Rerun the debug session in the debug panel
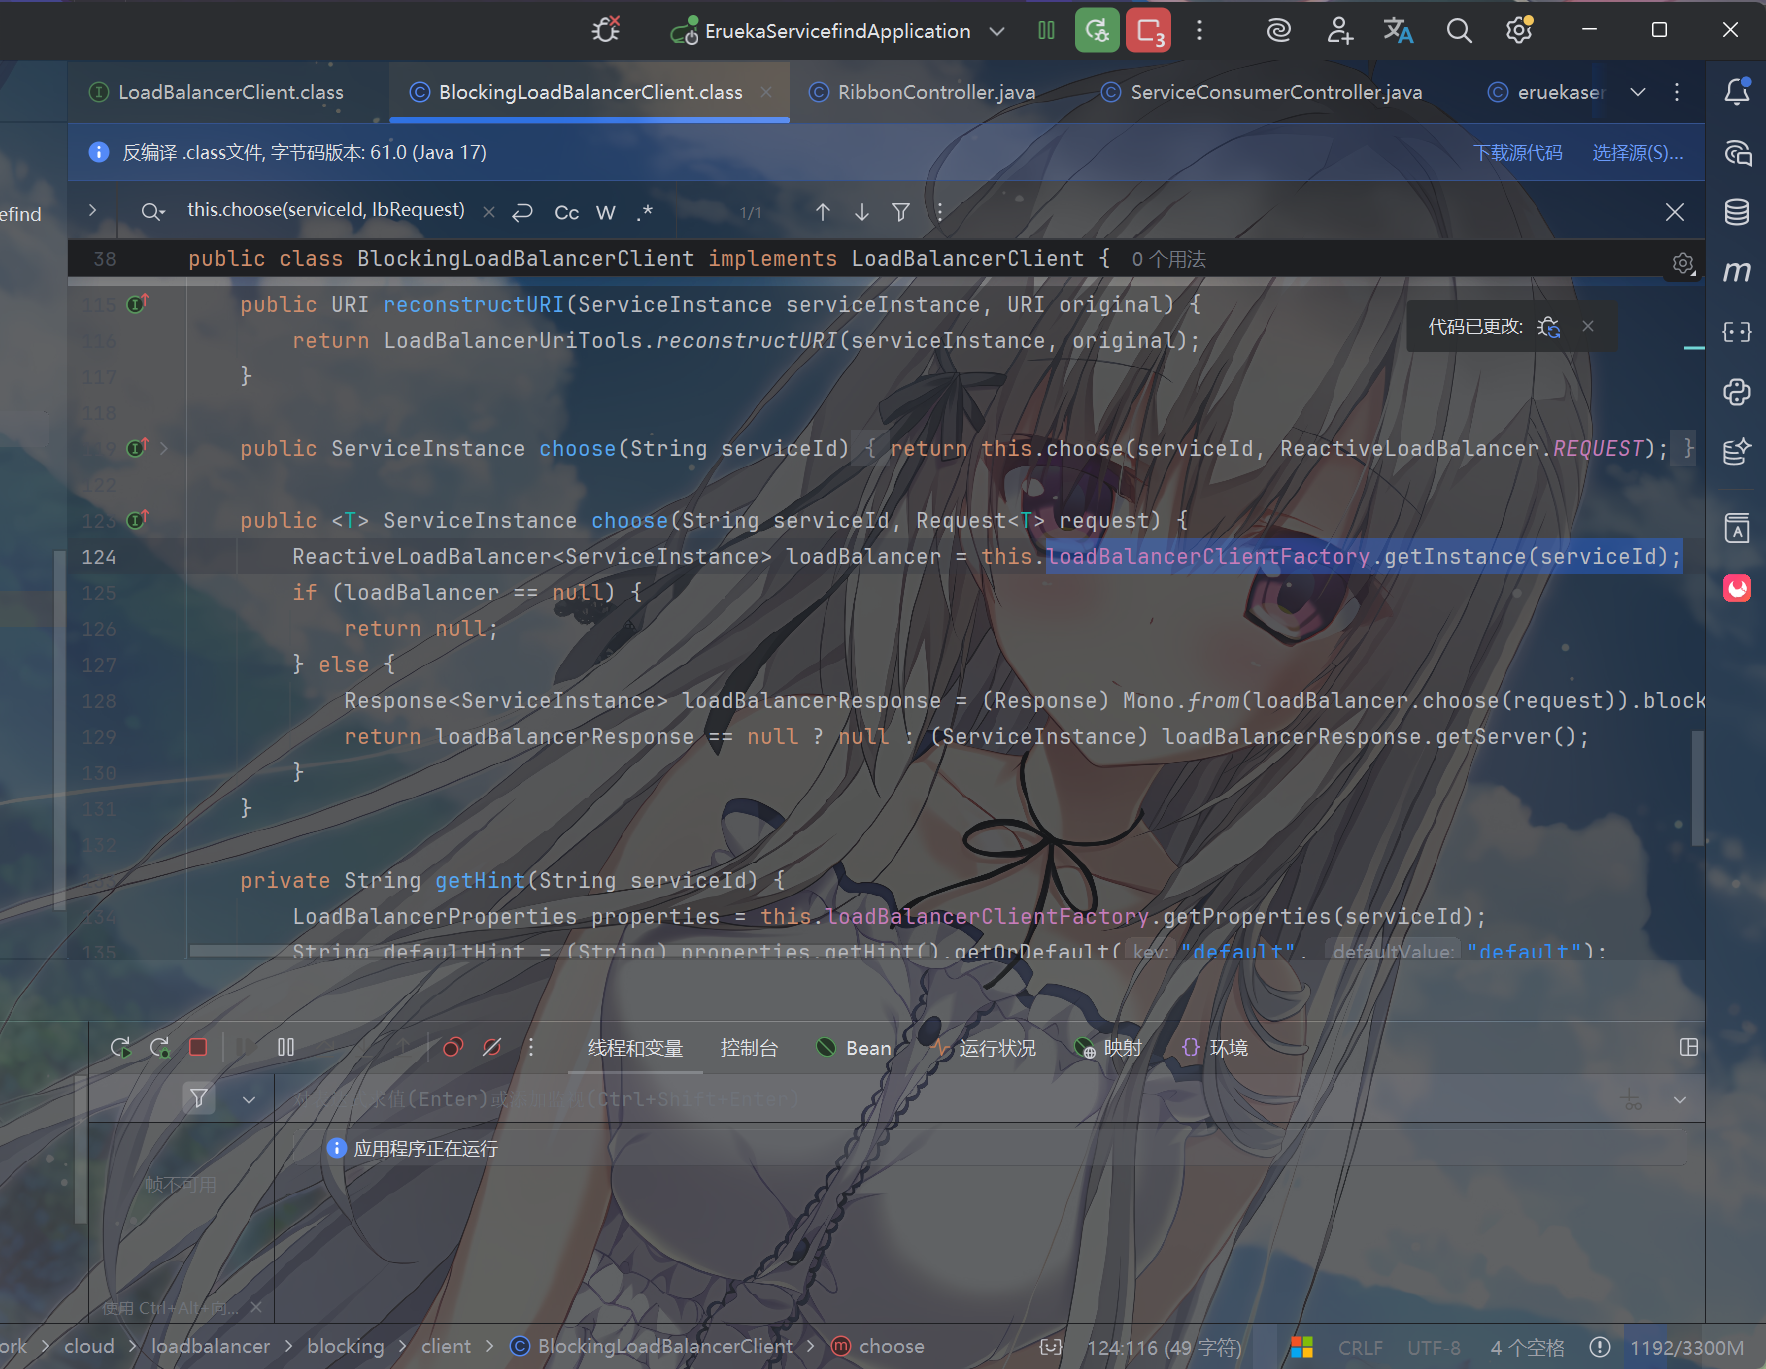Viewport: 1766px width, 1369px height. pyautogui.click(x=120, y=1047)
